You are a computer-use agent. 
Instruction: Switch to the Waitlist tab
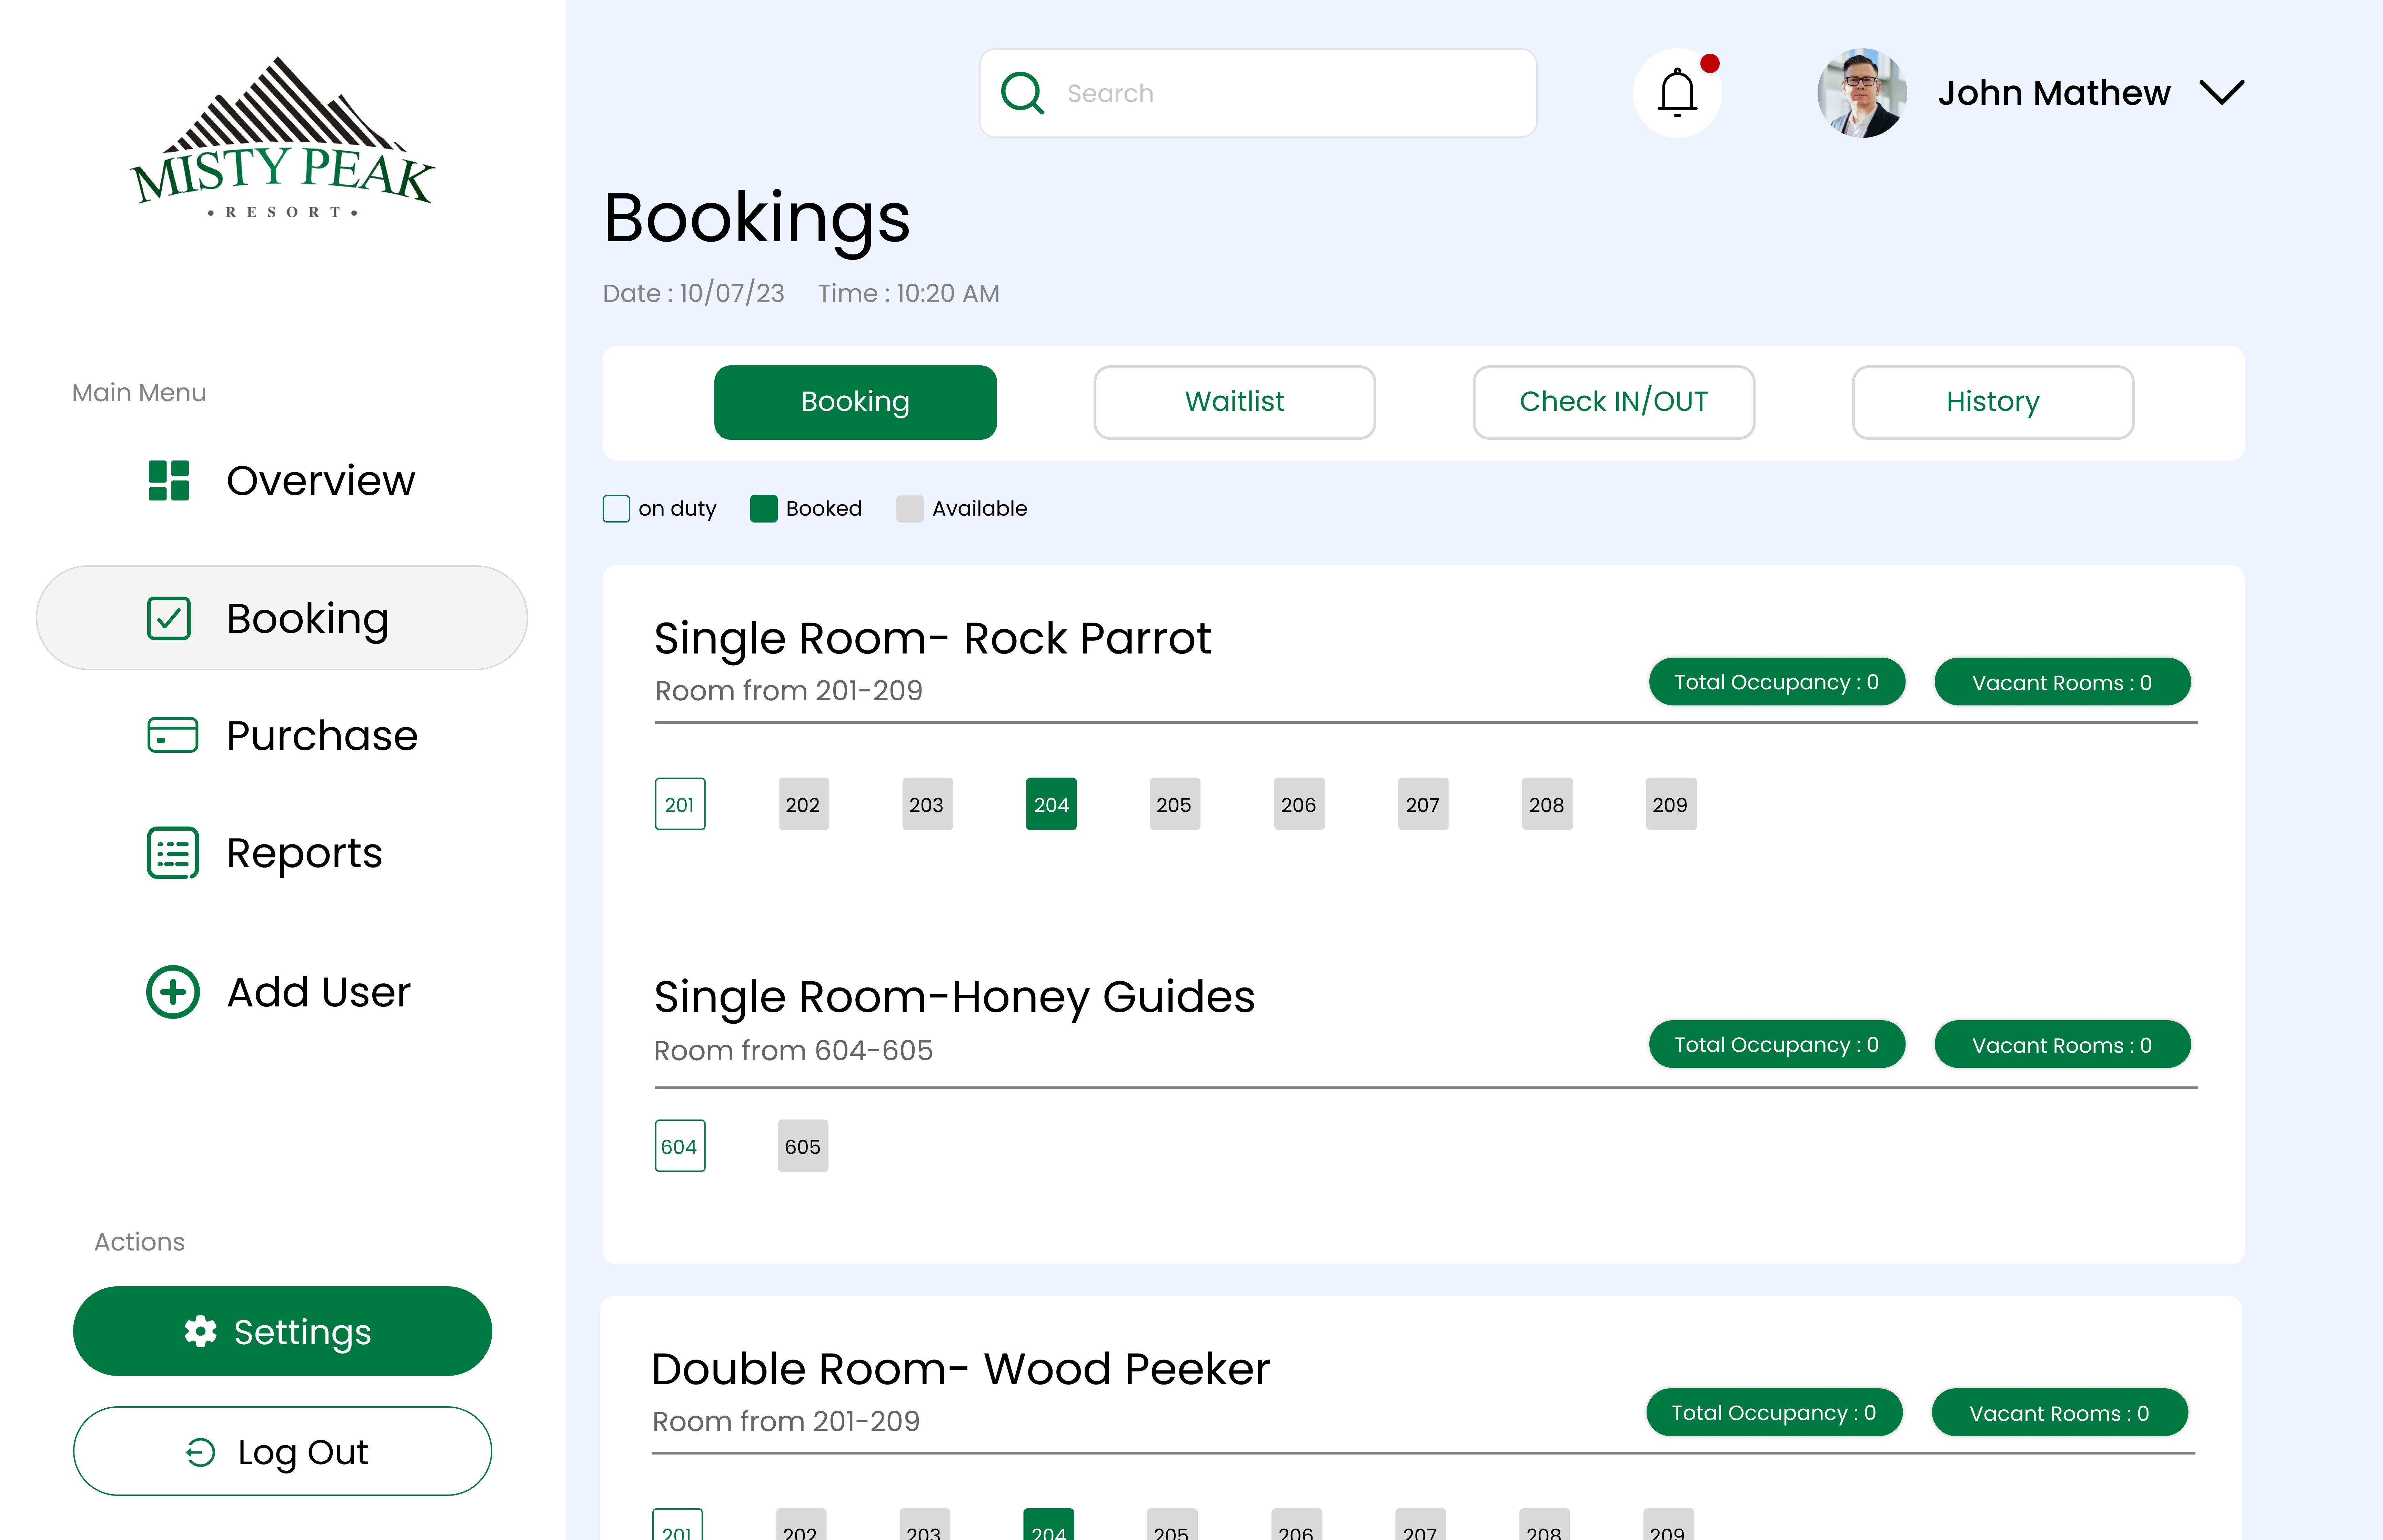click(1234, 402)
